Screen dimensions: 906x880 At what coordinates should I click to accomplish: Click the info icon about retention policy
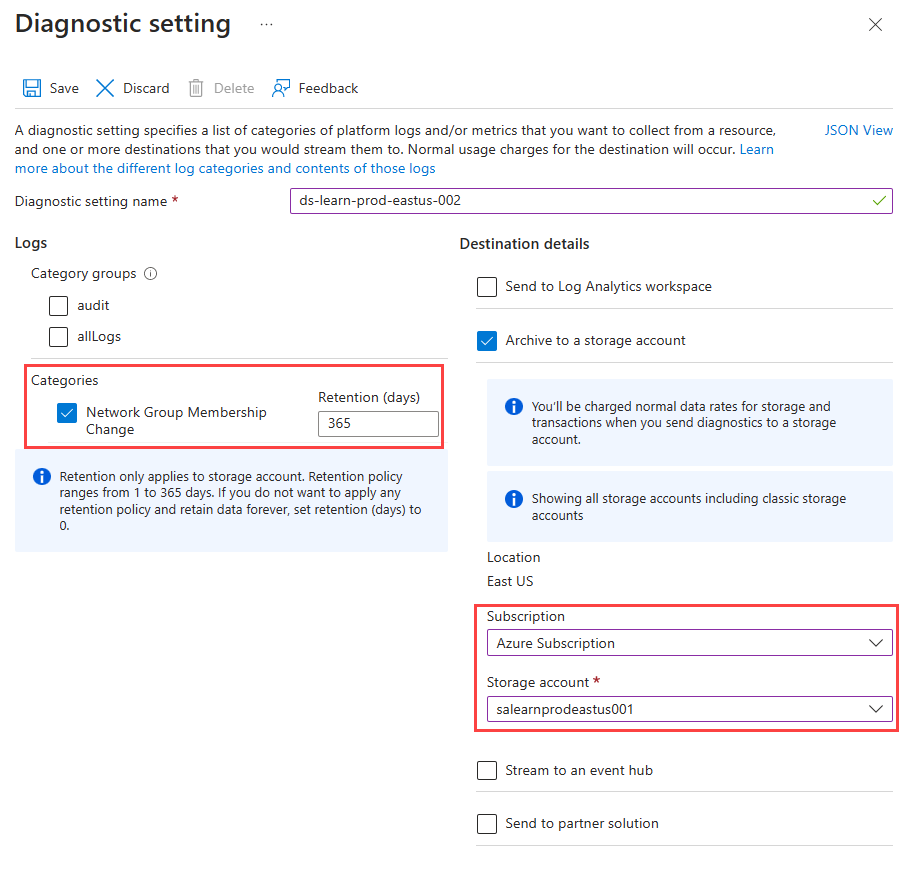pyautogui.click(x=41, y=477)
